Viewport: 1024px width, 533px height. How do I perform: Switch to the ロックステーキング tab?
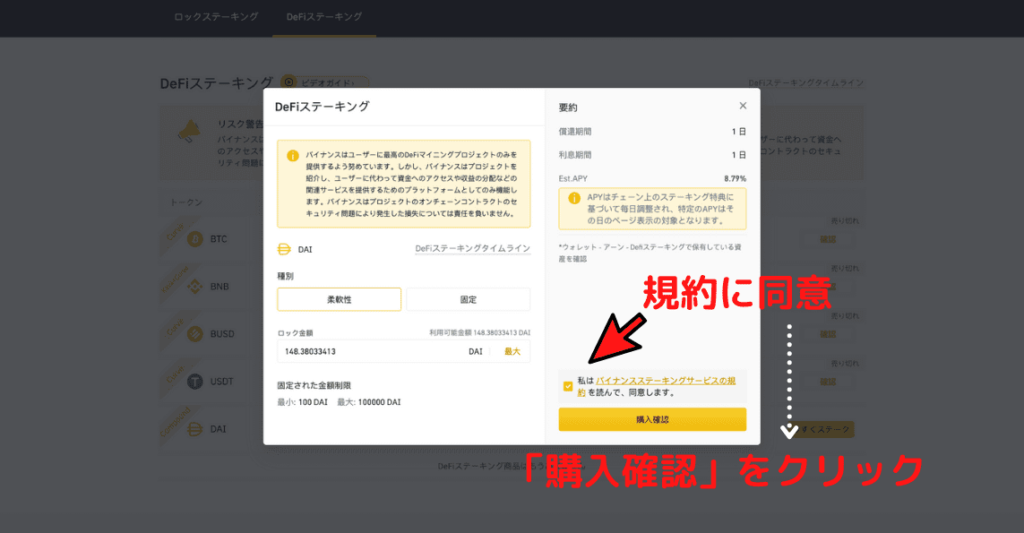click(x=216, y=17)
